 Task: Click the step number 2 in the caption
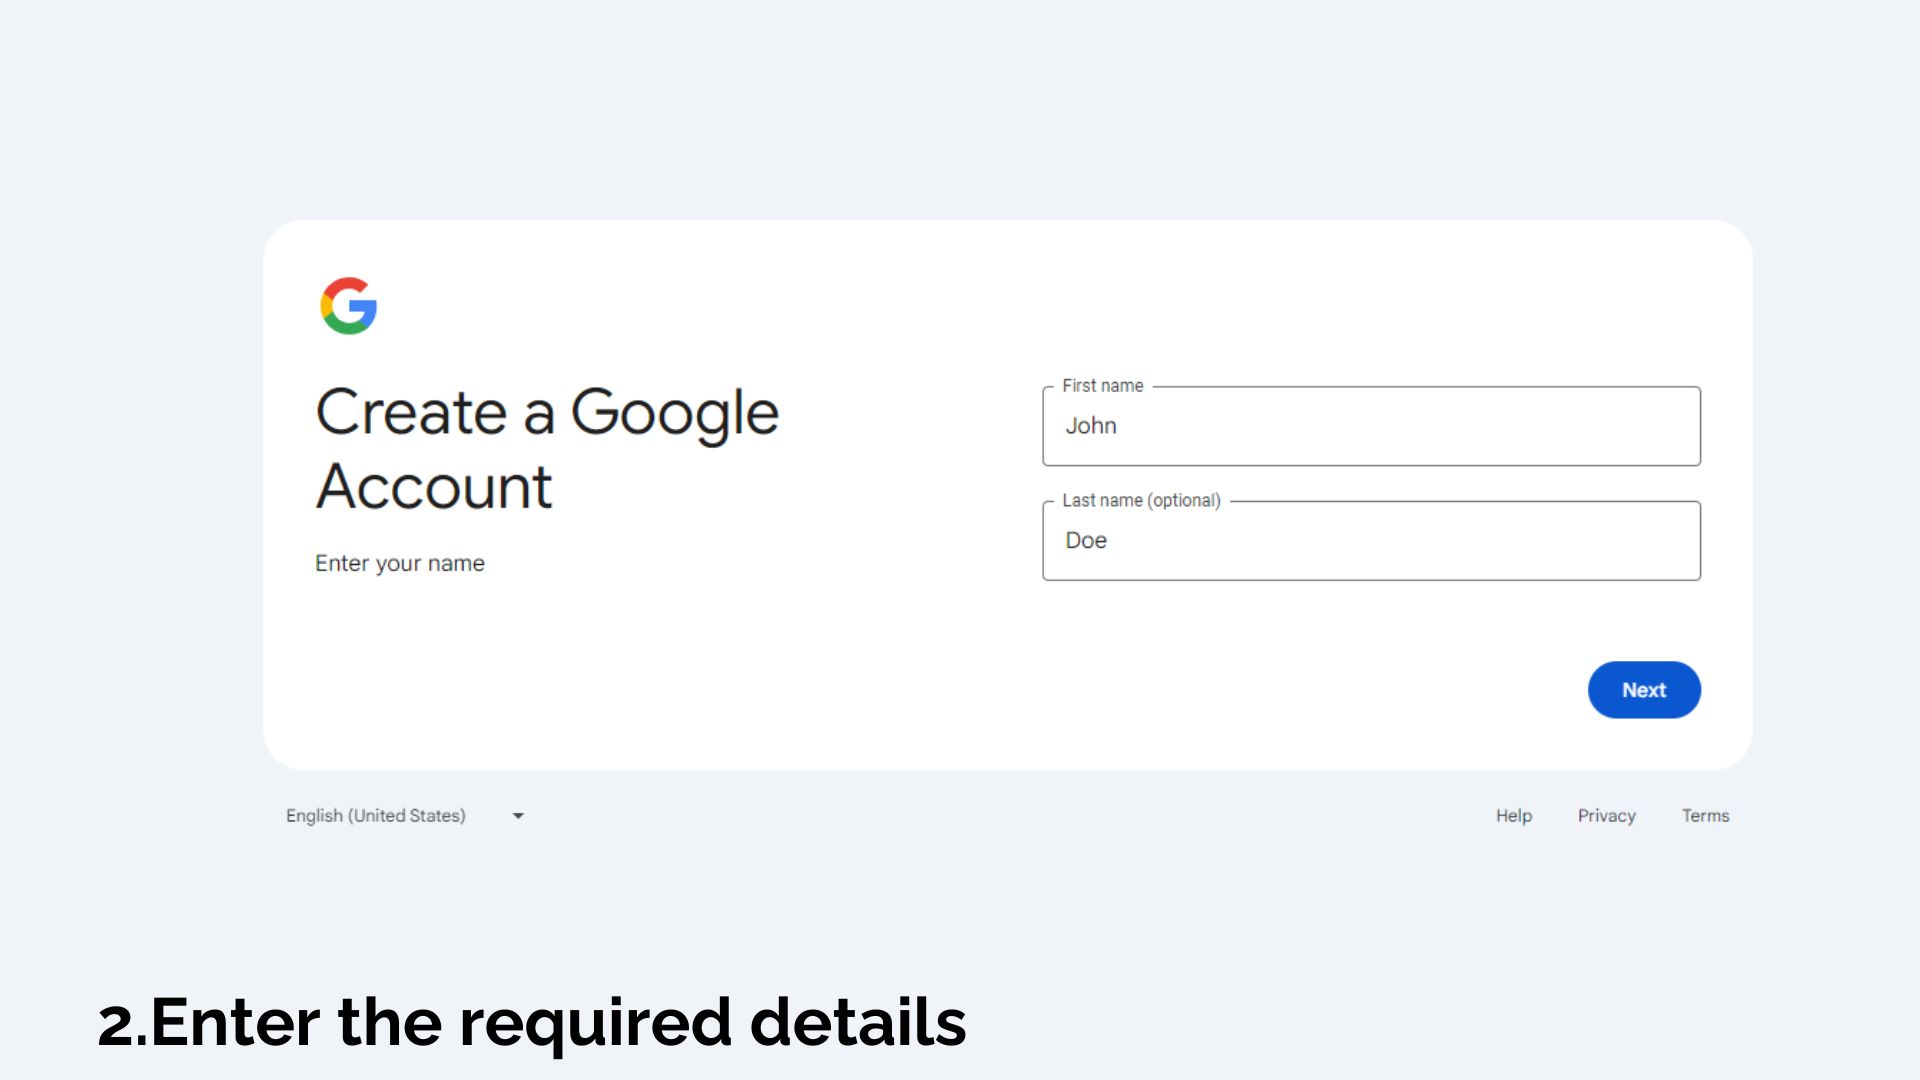[116, 1025]
